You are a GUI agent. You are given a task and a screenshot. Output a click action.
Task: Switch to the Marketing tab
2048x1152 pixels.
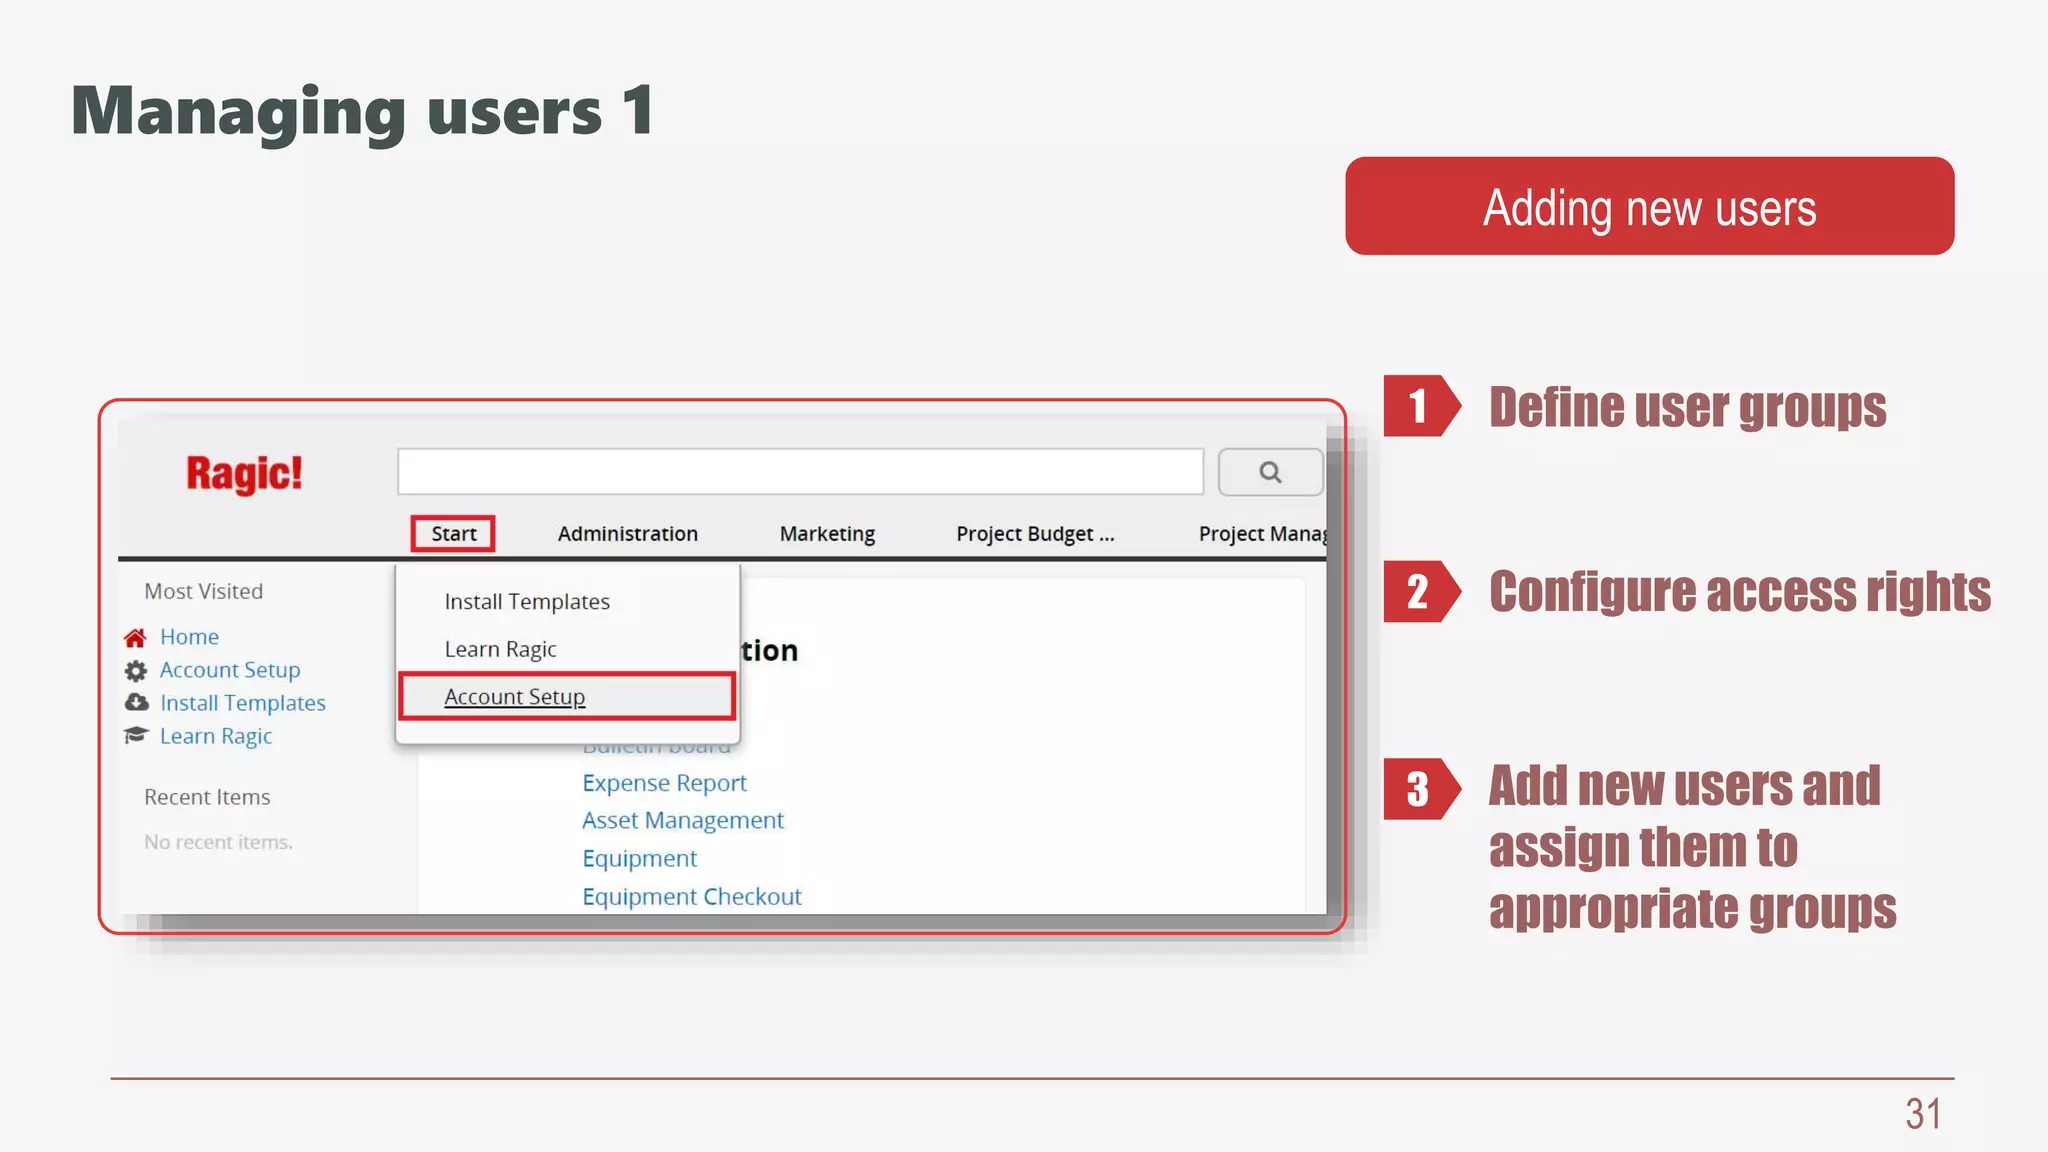(827, 534)
